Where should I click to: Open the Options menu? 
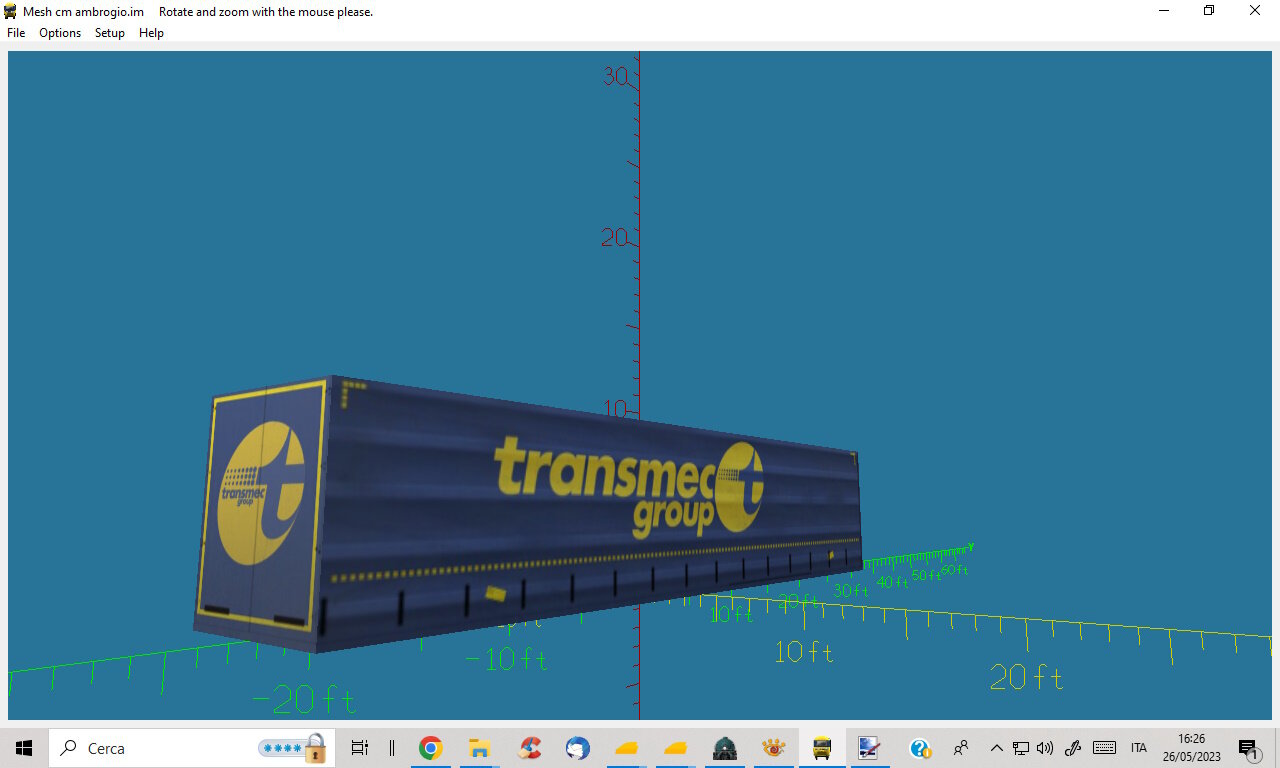[x=60, y=33]
